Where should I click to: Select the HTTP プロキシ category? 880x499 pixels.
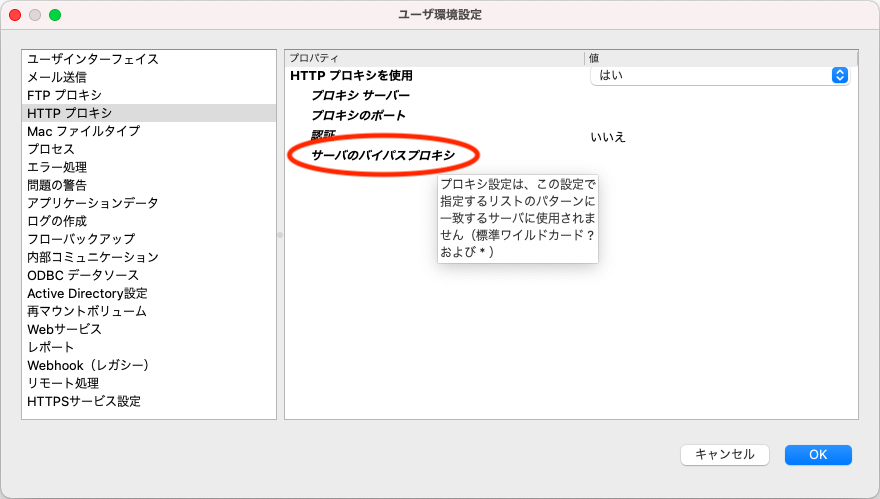click(x=149, y=113)
